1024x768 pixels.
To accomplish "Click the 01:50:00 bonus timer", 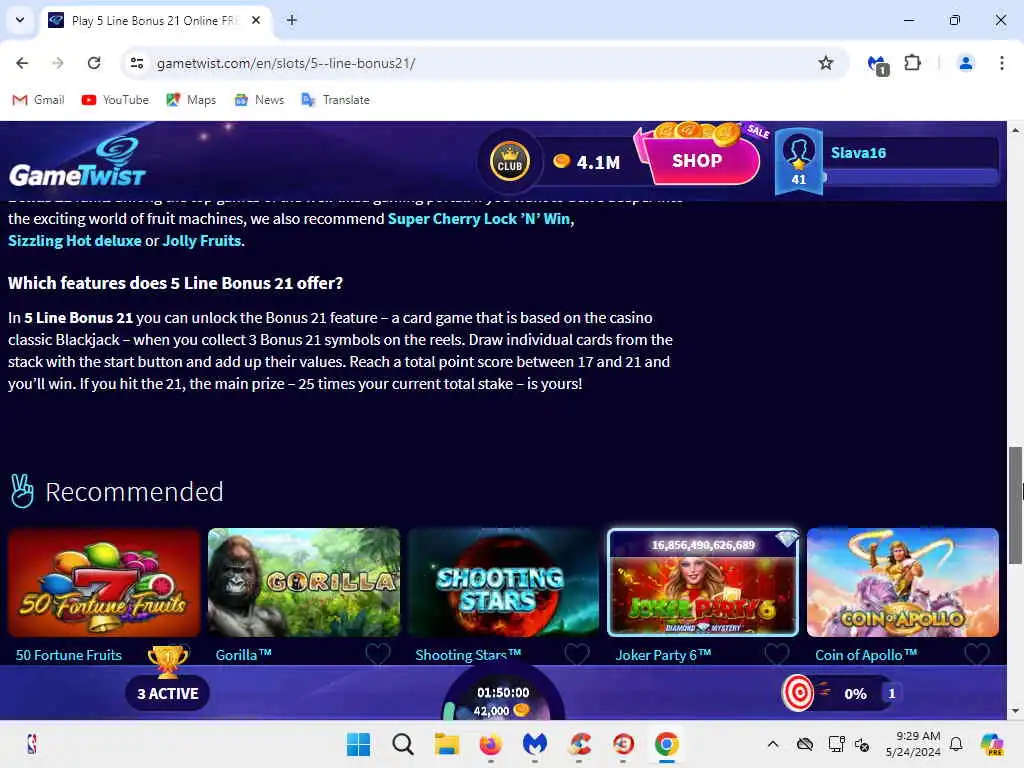I will (x=503, y=692).
